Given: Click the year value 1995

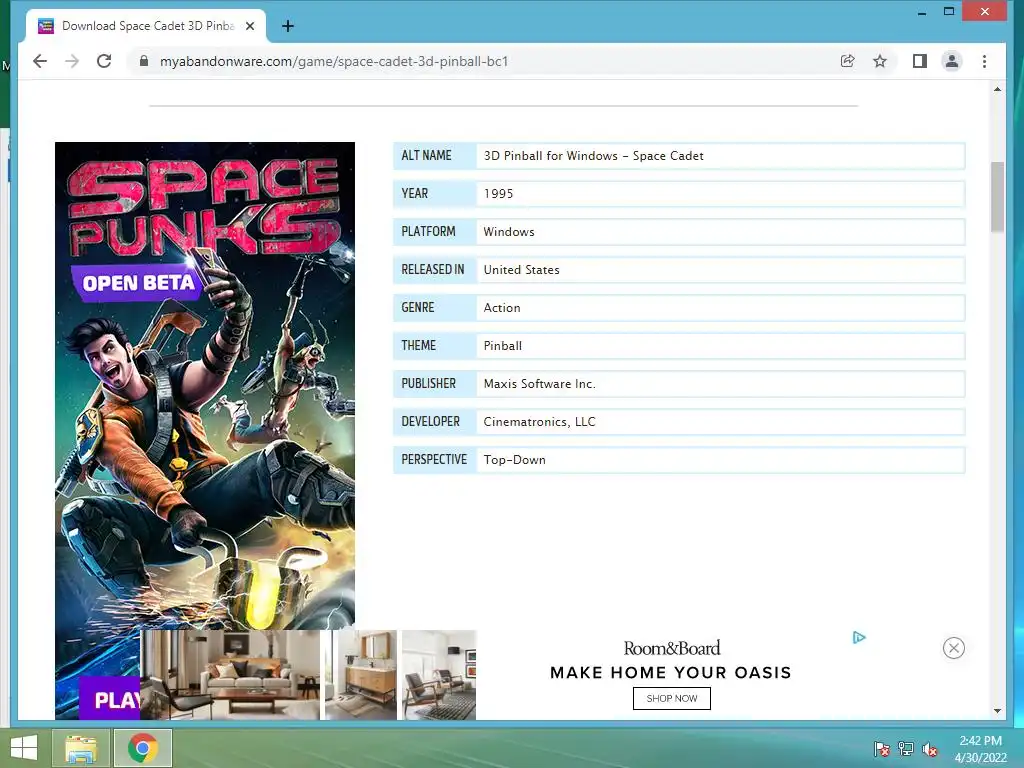Looking at the screenshot, I should coord(498,194).
